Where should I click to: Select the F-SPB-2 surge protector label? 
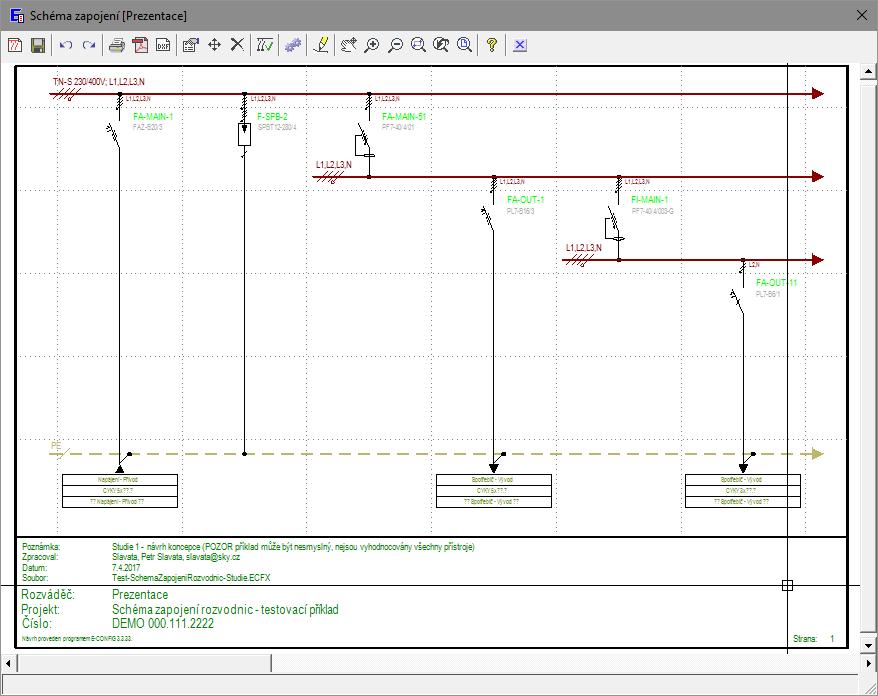[x=272, y=116]
